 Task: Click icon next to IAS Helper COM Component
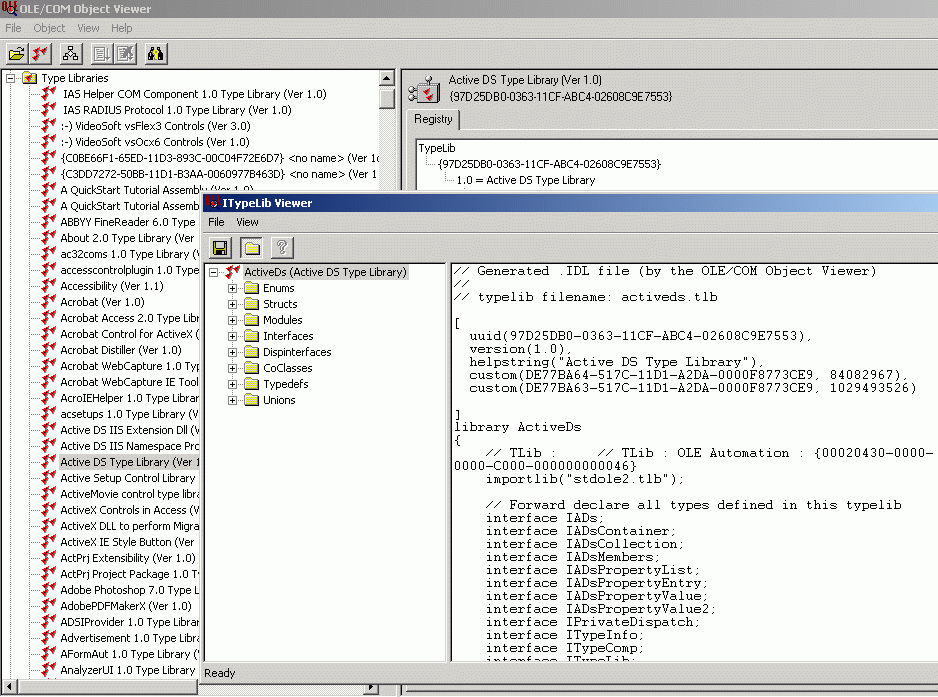click(x=48, y=94)
